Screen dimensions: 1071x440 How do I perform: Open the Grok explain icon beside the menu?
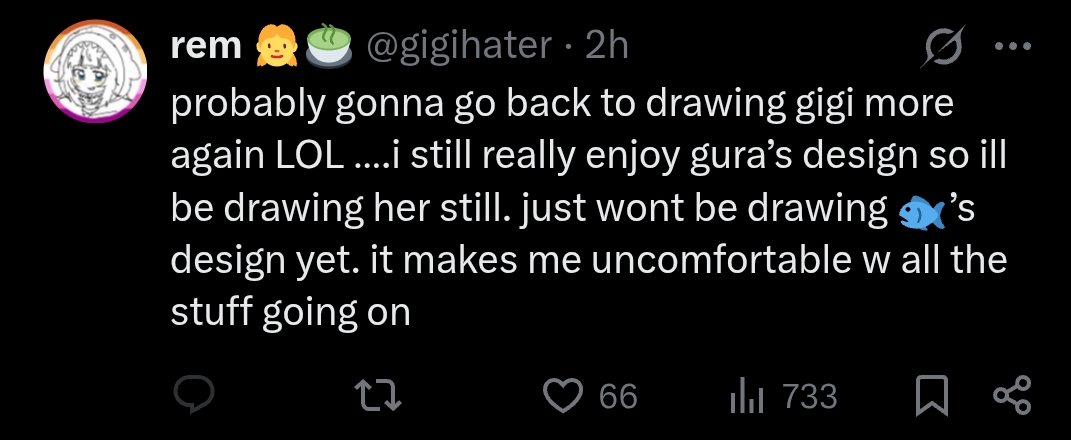pos(944,46)
